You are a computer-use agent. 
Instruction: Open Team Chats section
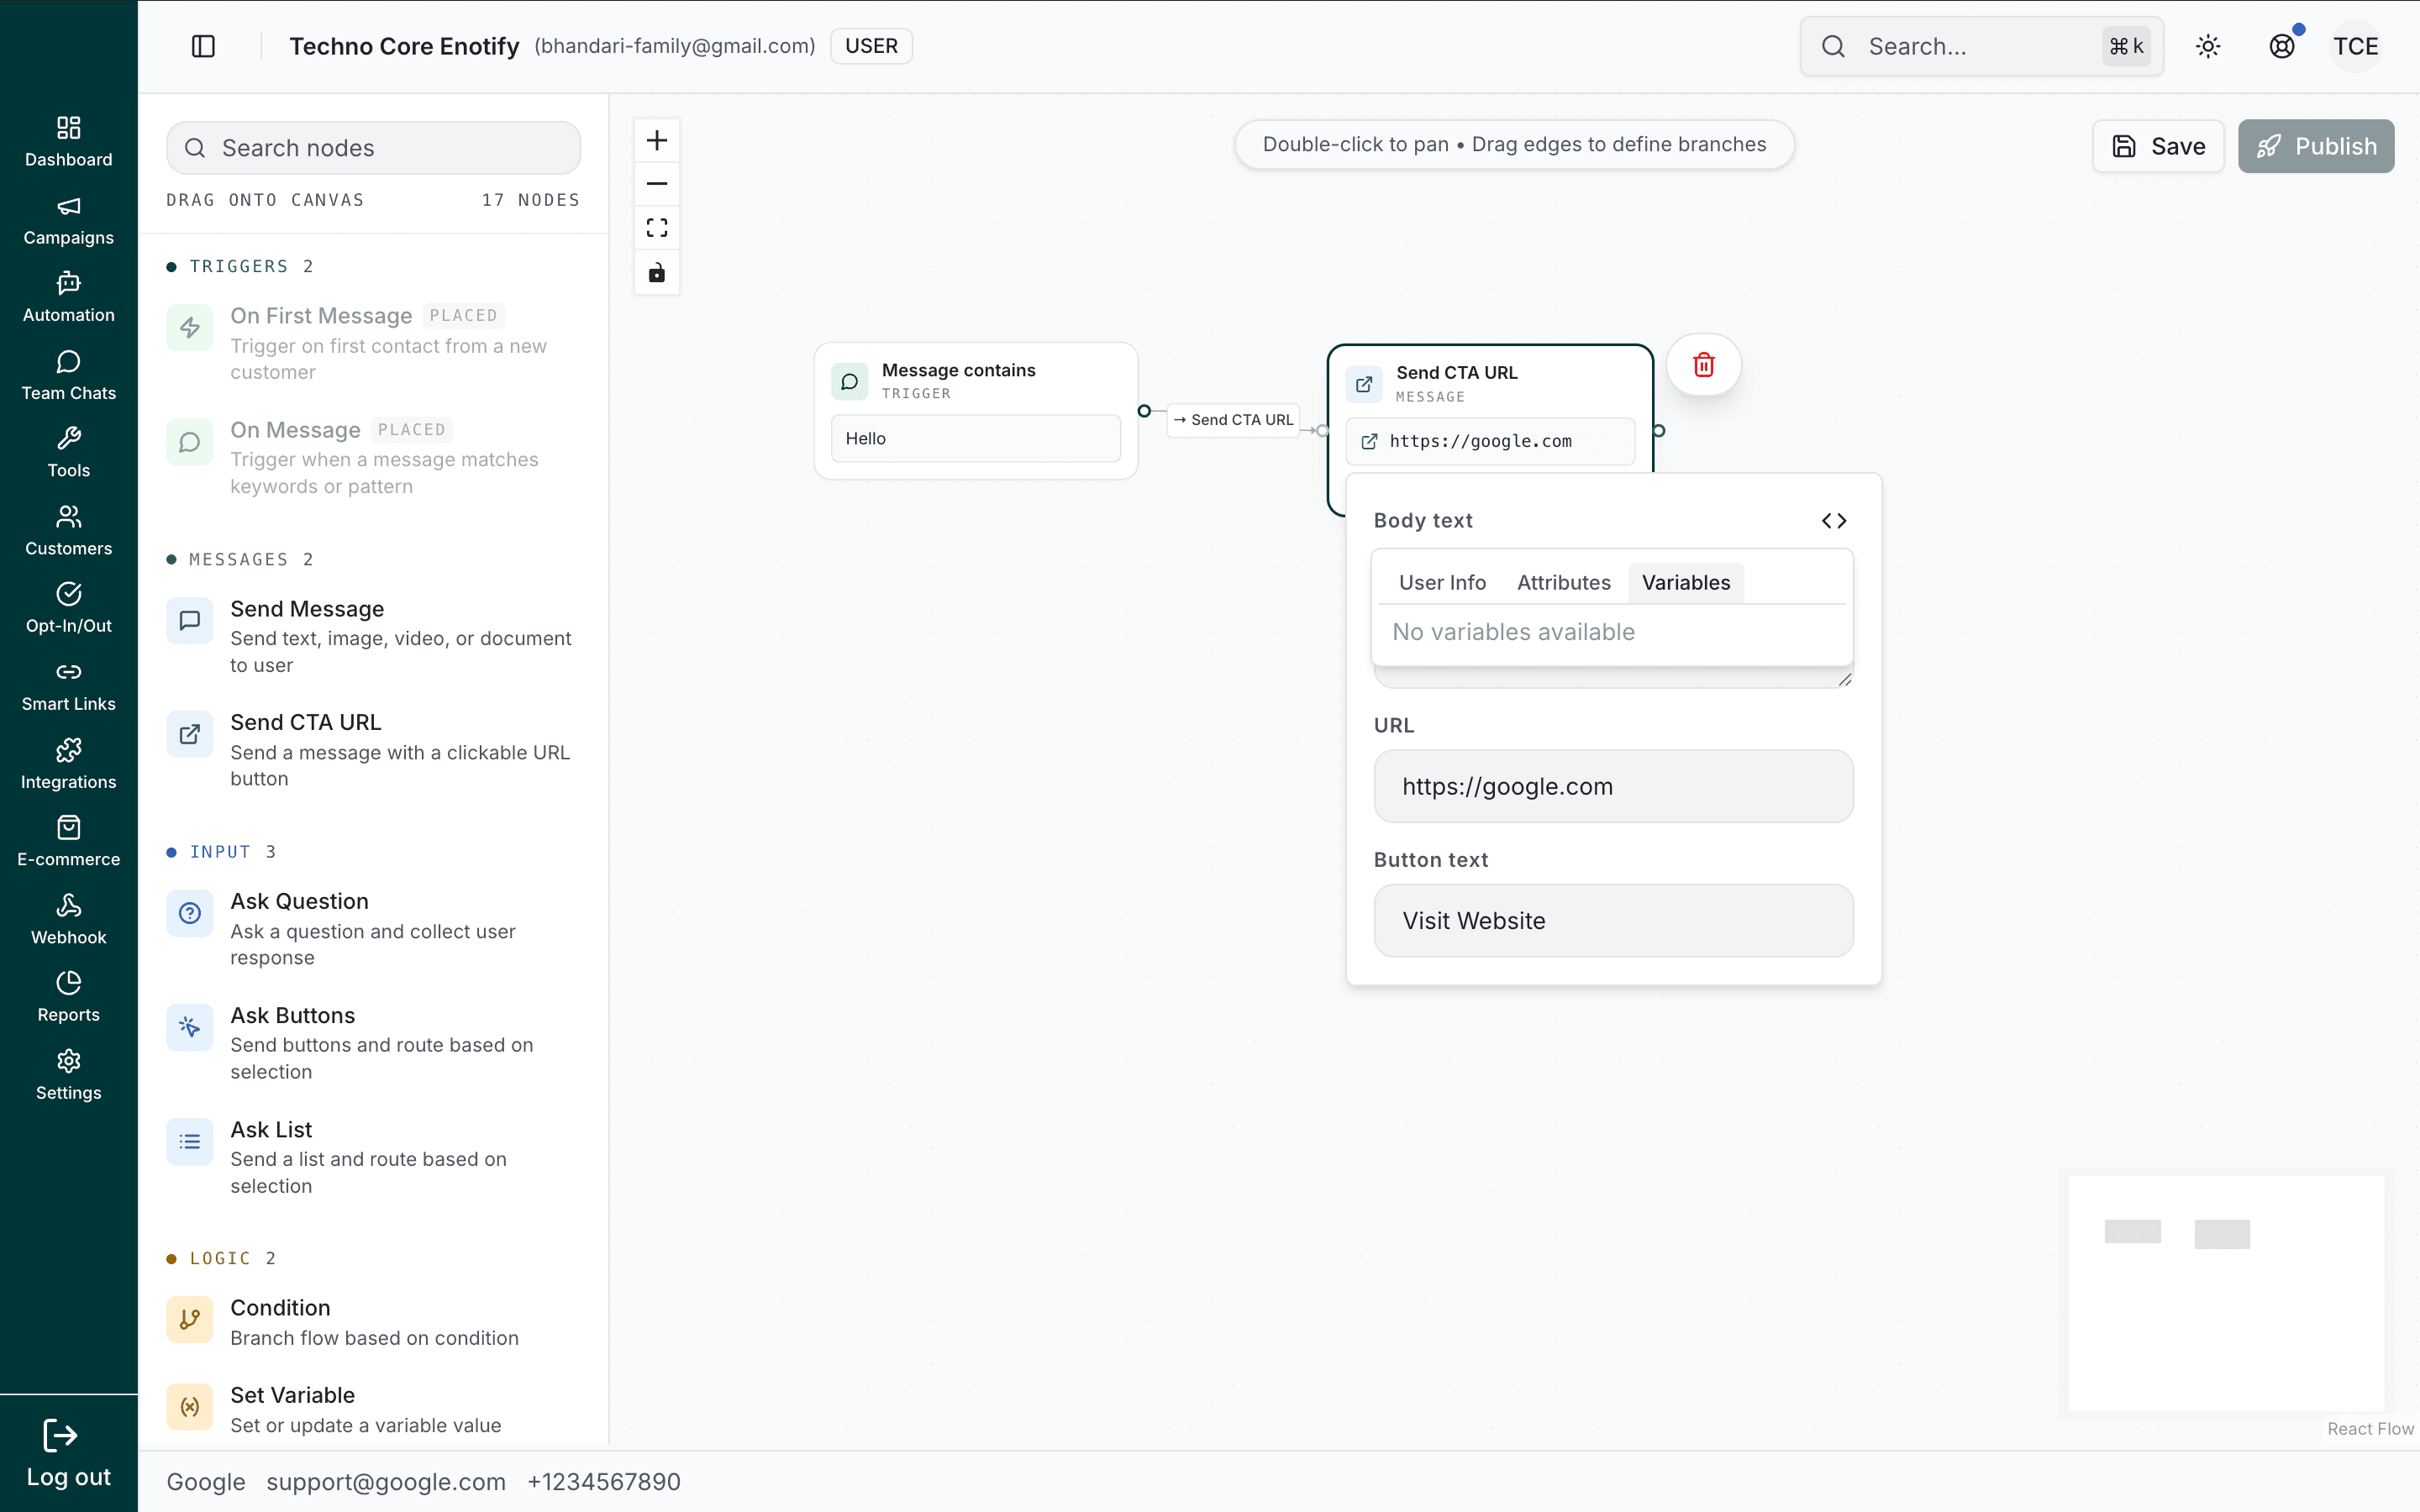coord(68,375)
